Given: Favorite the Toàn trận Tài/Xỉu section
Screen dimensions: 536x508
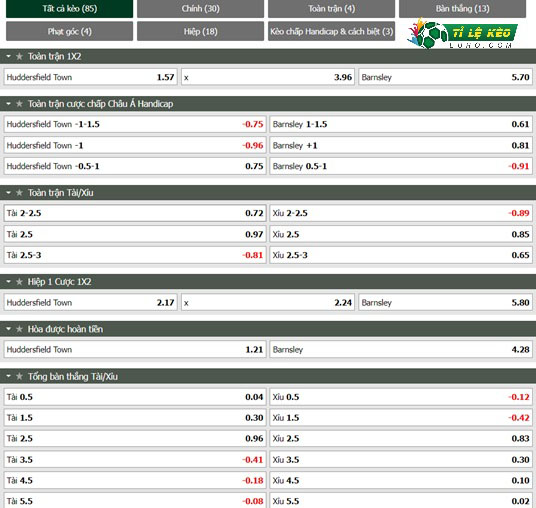Looking at the screenshot, I should pyautogui.click(x=19, y=193).
